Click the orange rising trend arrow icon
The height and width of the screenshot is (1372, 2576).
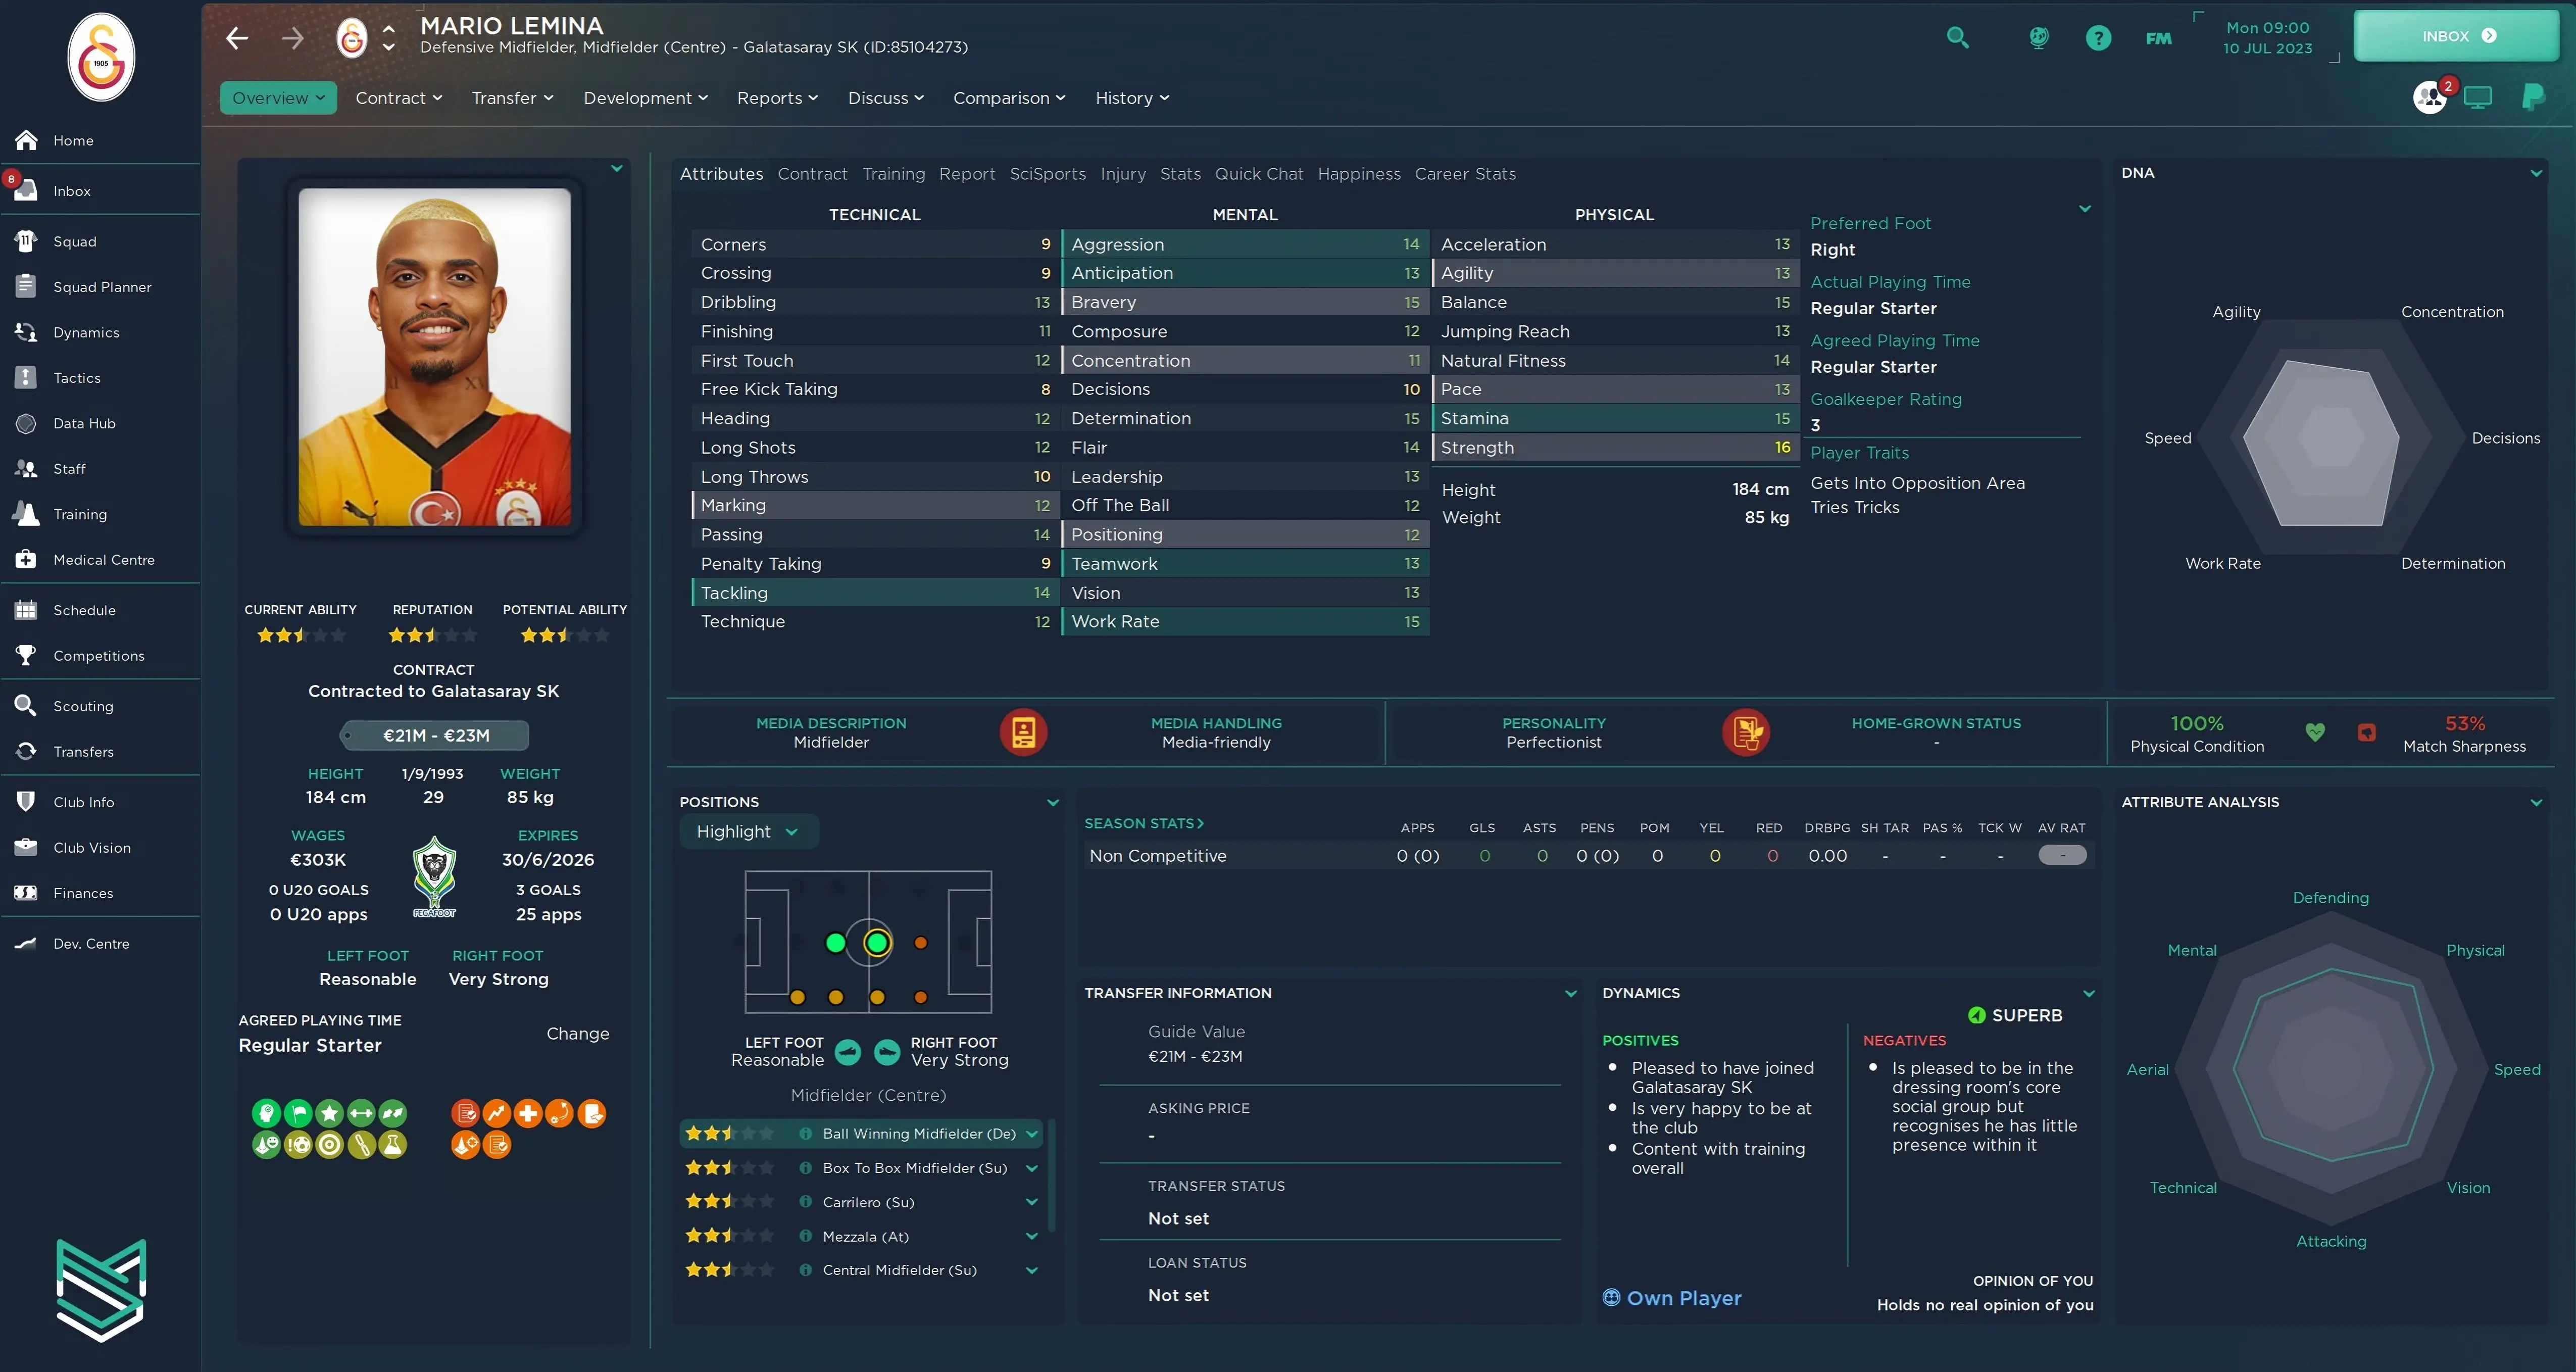click(x=496, y=1113)
